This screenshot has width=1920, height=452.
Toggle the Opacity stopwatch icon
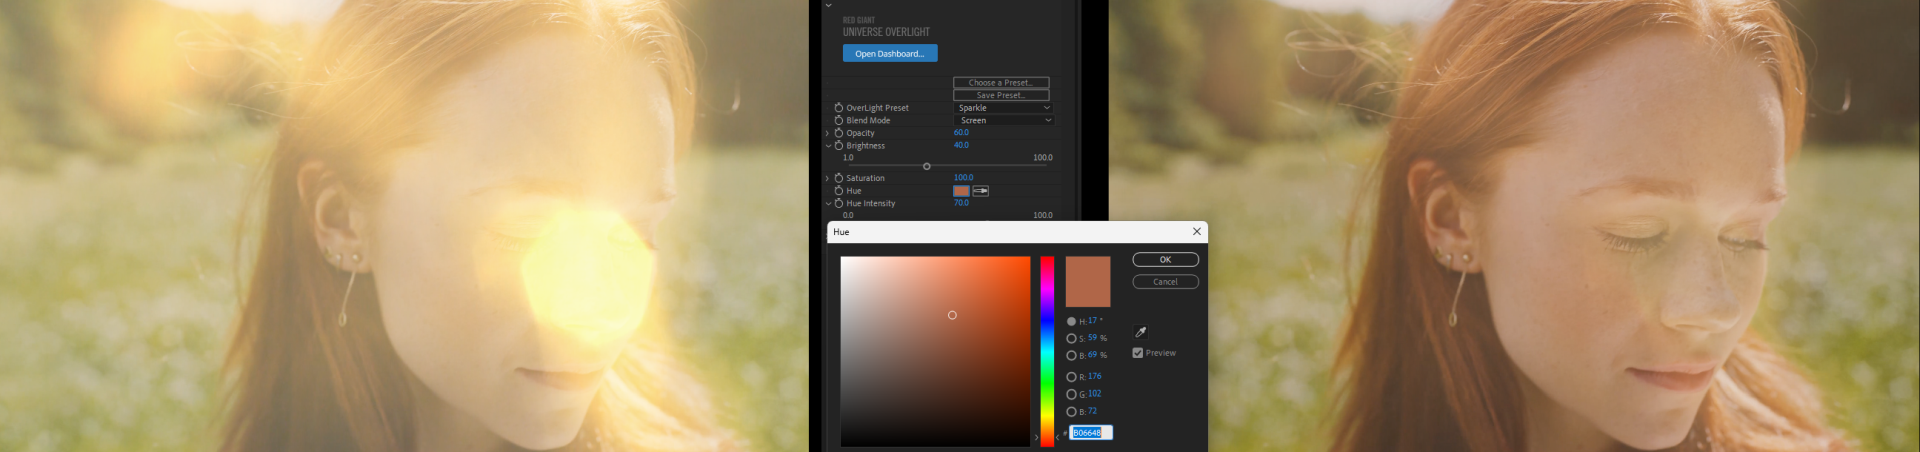(838, 132)
